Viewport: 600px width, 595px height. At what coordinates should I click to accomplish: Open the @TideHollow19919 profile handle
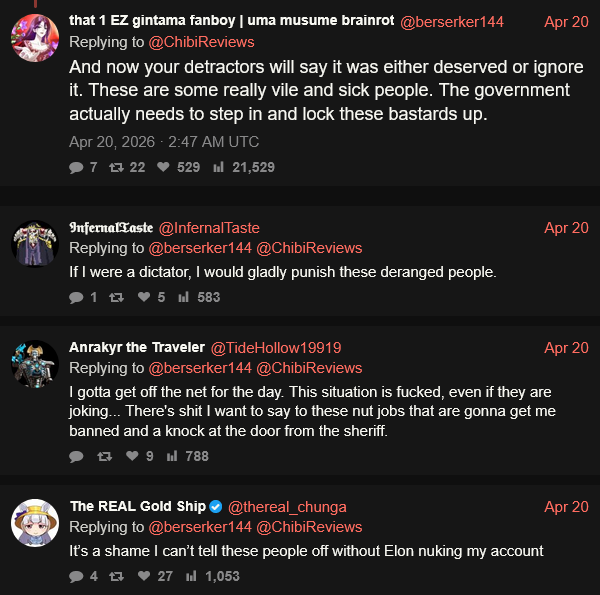pyautogui.click(x=276, y=348)
